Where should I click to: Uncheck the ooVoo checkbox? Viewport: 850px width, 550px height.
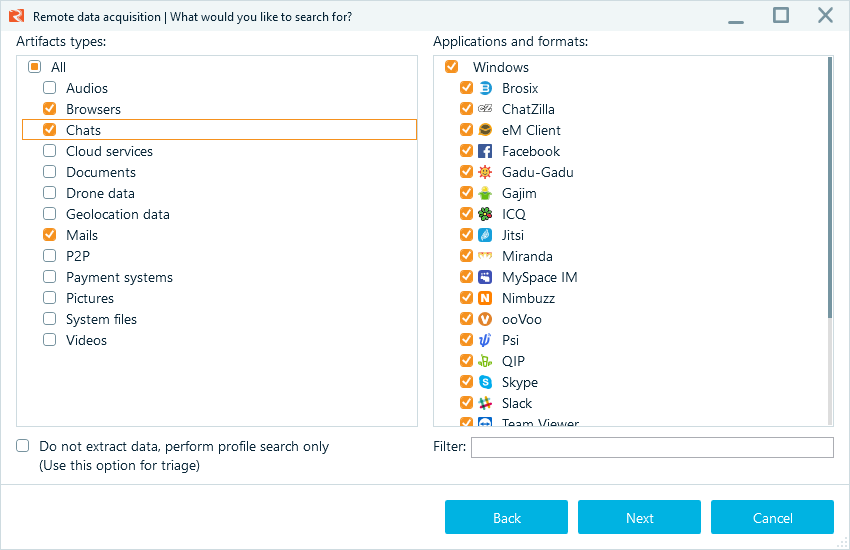tap(466, 319)
